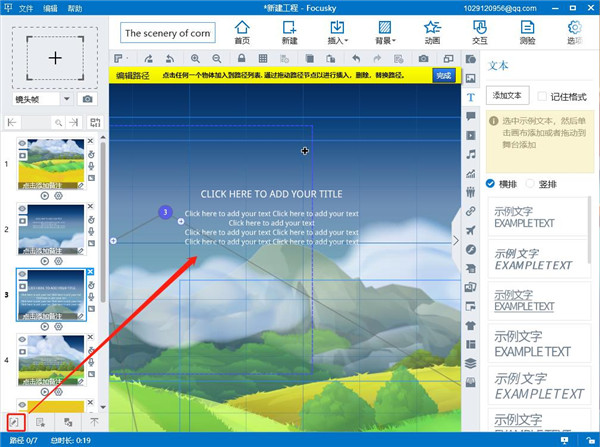Toggle visibility eye on frame 1
The image size is (600, 447).
pyautogui.click(x=23, y=143)
